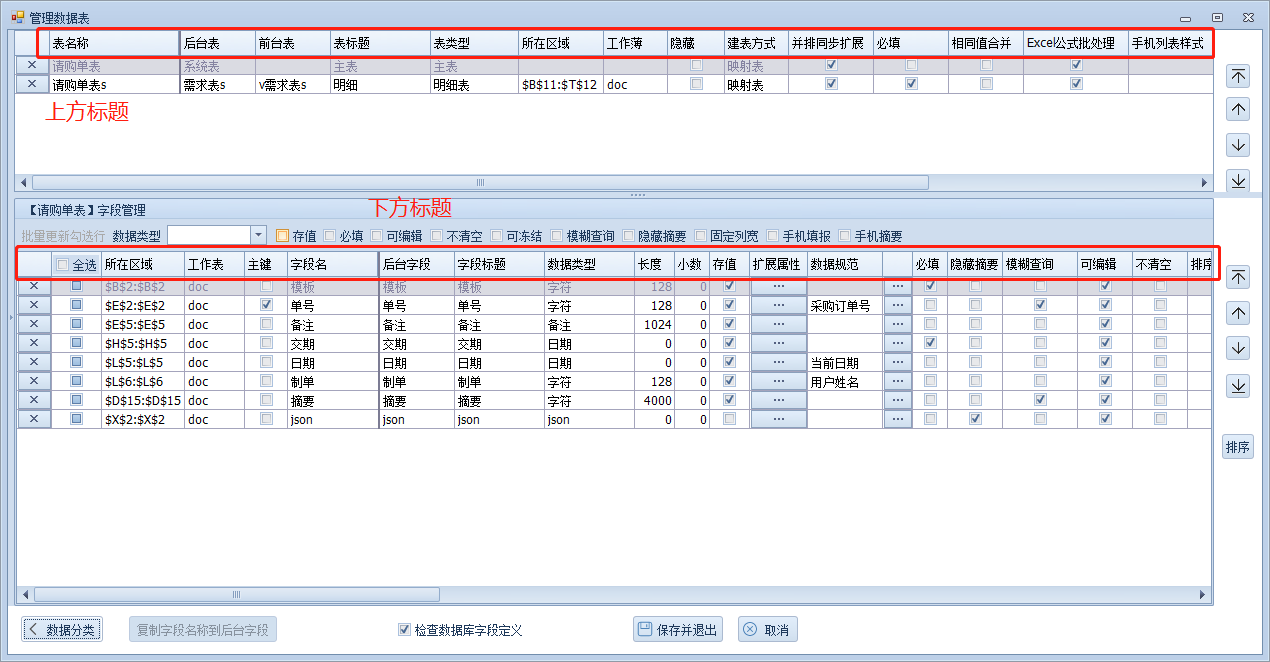Open 扩展属性 ellipsis button for 单号 row

pos(778,306)
